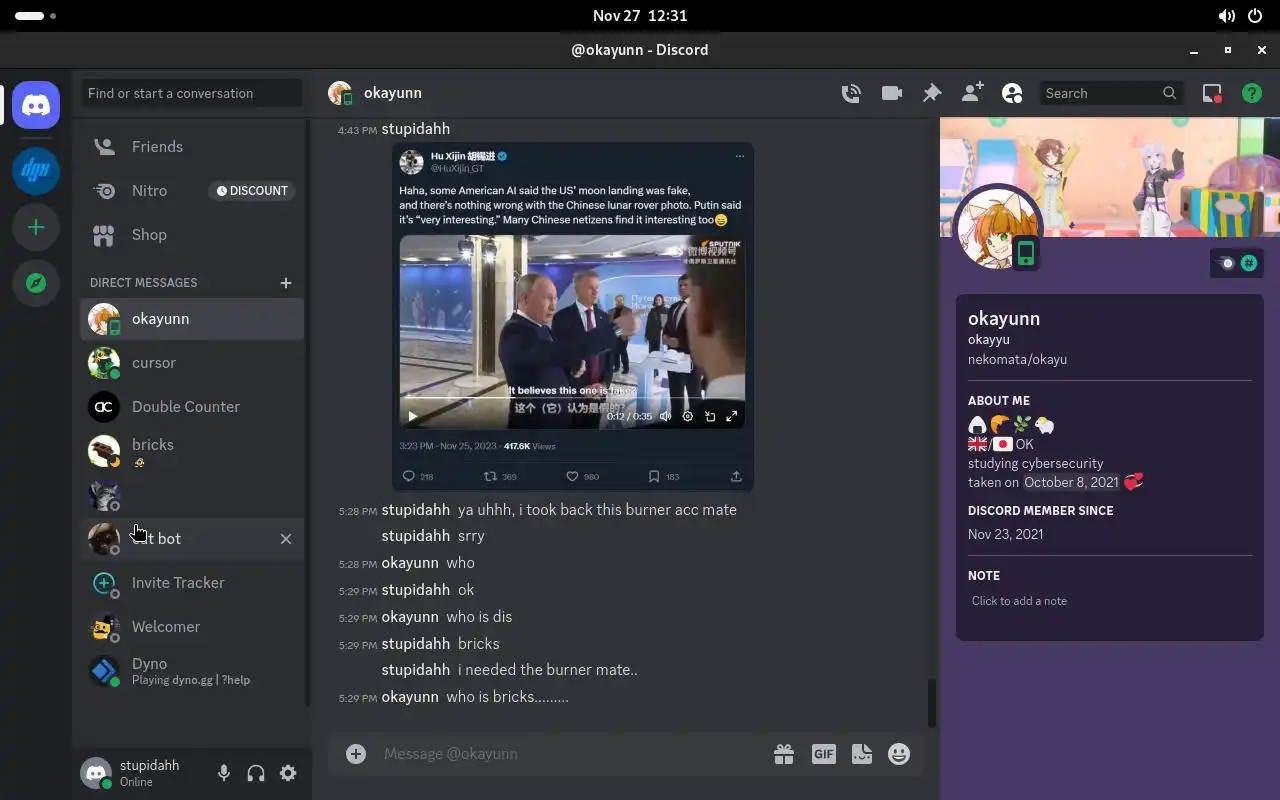This screenshot has width=1280, height=800.
Task: Toggle headphones deafen
Action: (256, 773)
